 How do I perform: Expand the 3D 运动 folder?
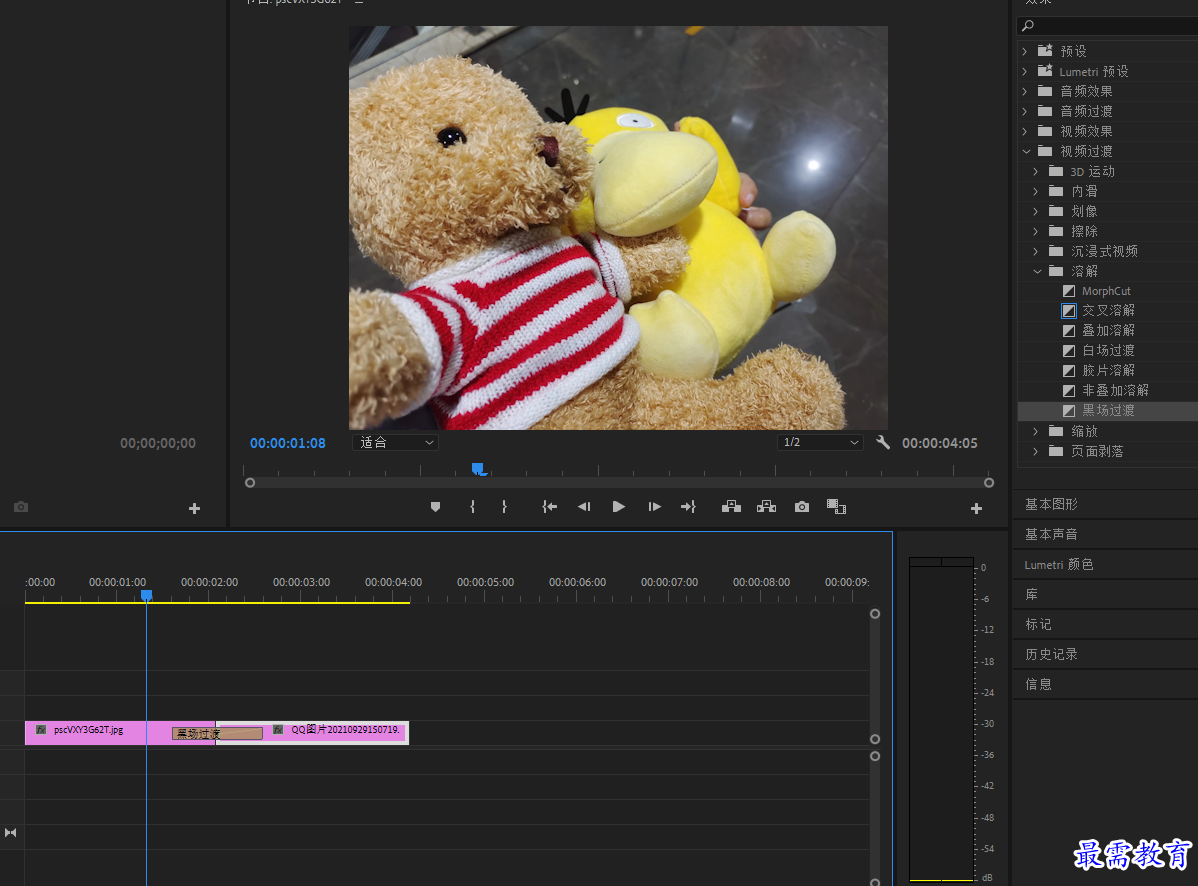pyautogui.click(x=1036, y=171)
